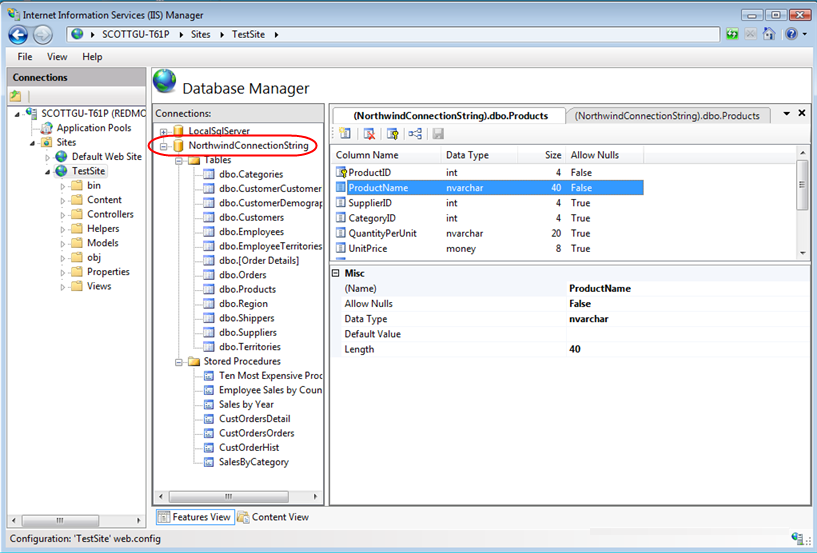Viewport: 817px width, 553px height.
Task: Click the Column Name header
Action: 386,155
